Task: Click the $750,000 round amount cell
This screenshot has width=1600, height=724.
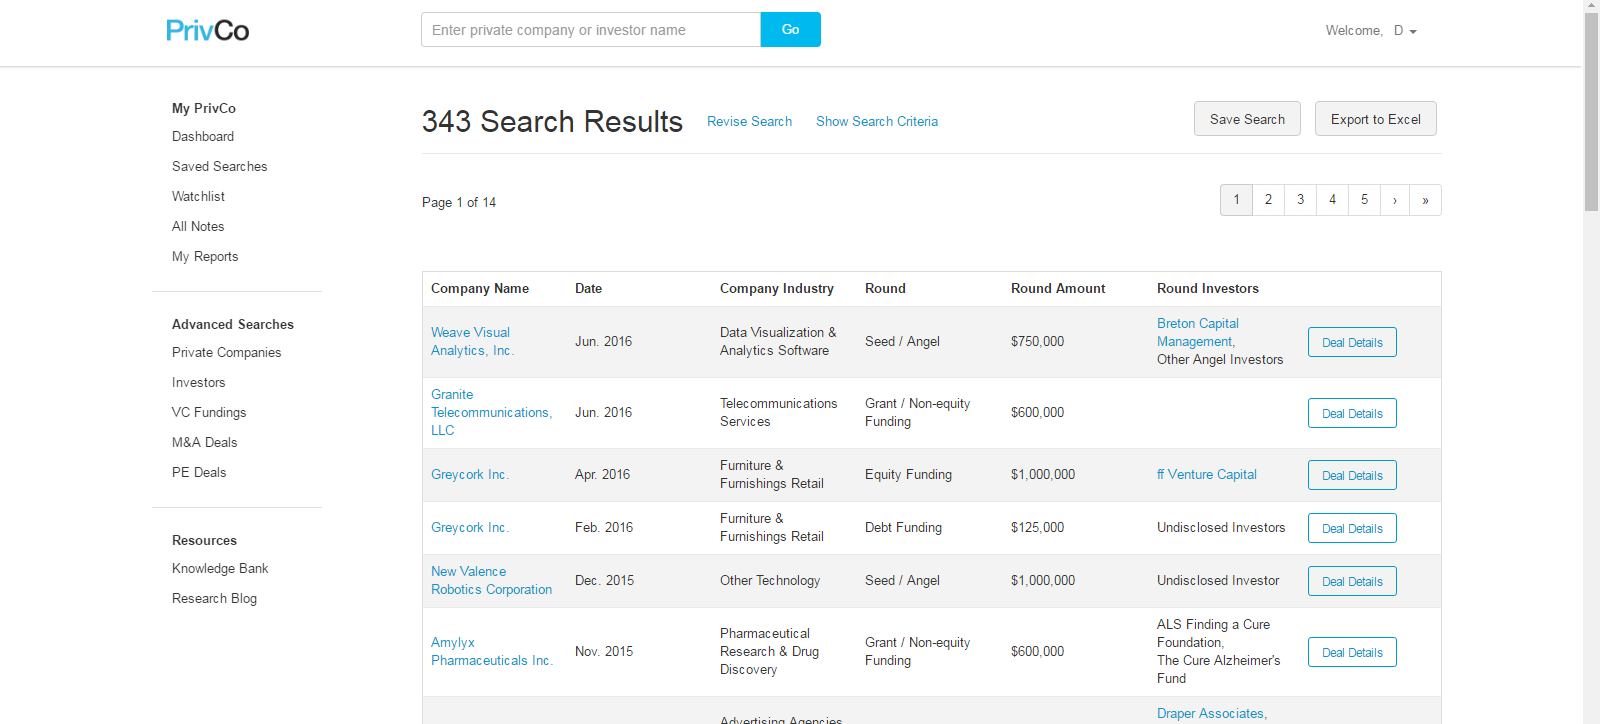Action: pyautogui.click(x=1037, y=341)
